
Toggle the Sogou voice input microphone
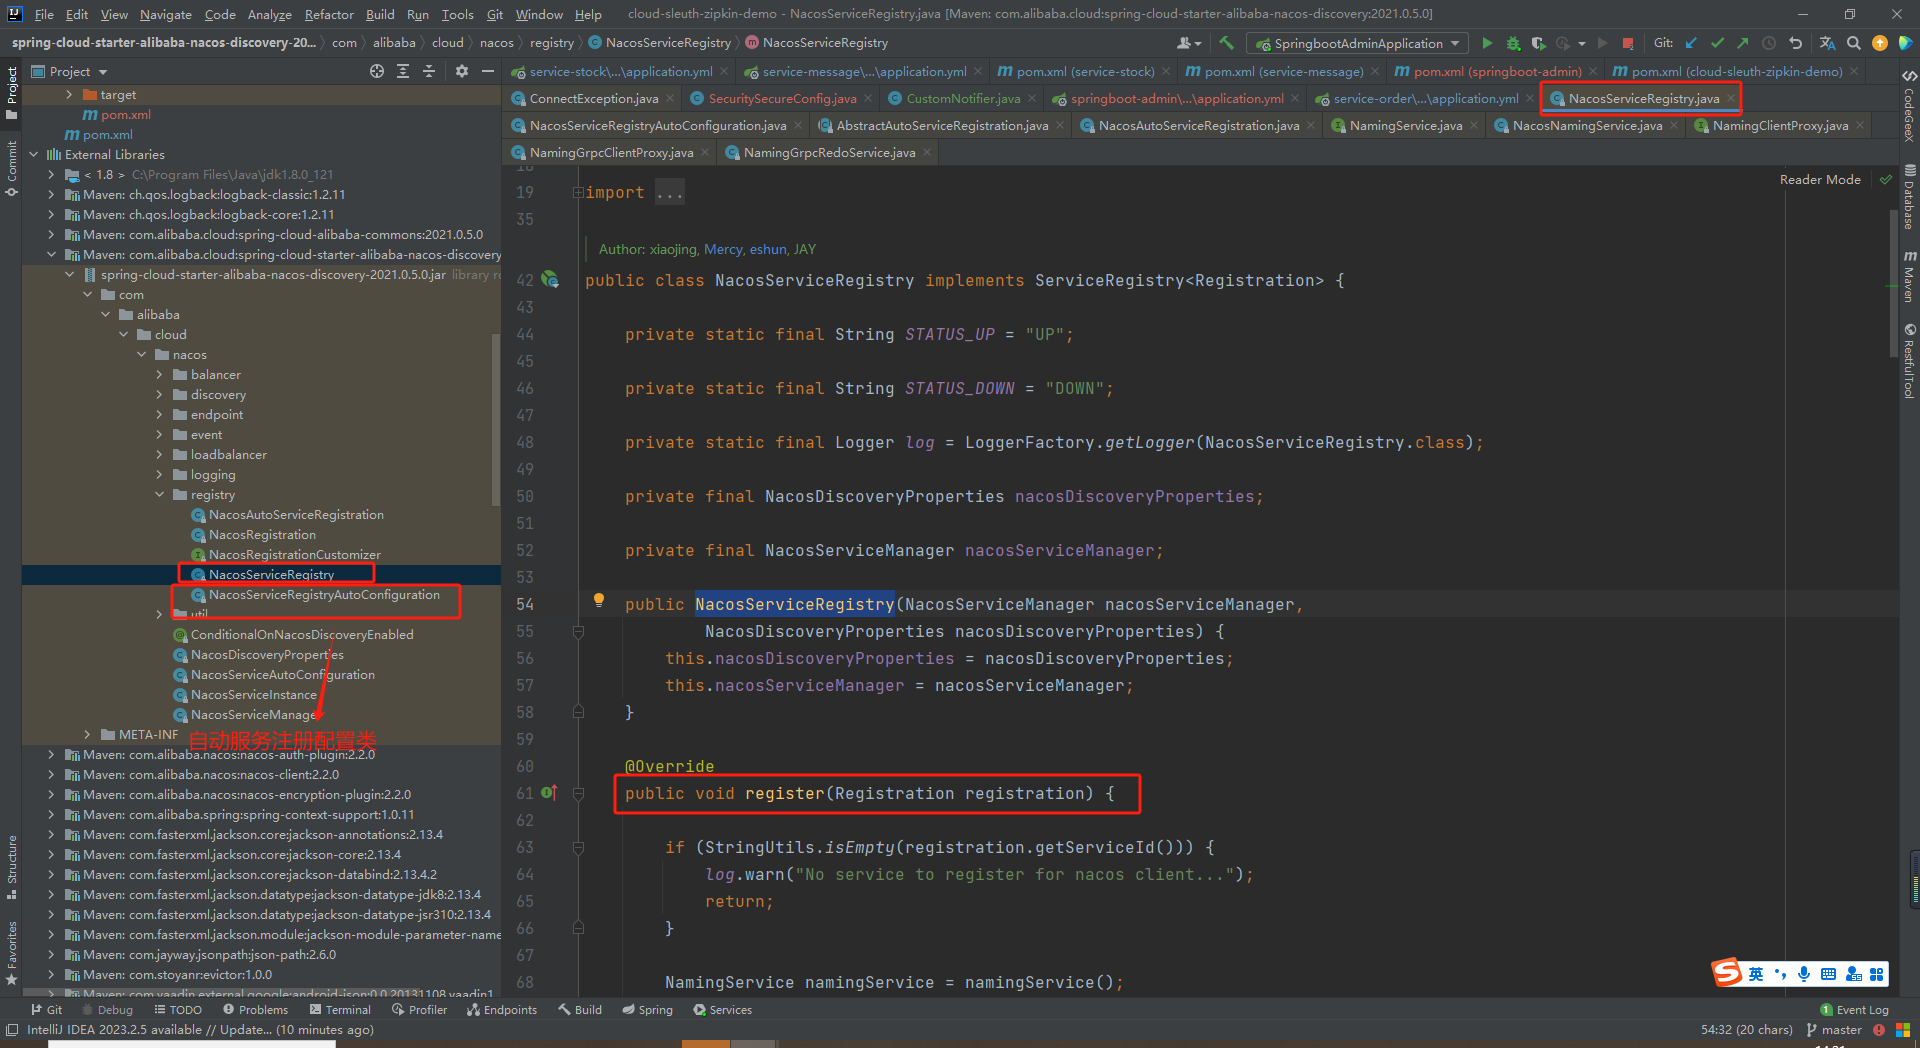tap(1804, 974)
